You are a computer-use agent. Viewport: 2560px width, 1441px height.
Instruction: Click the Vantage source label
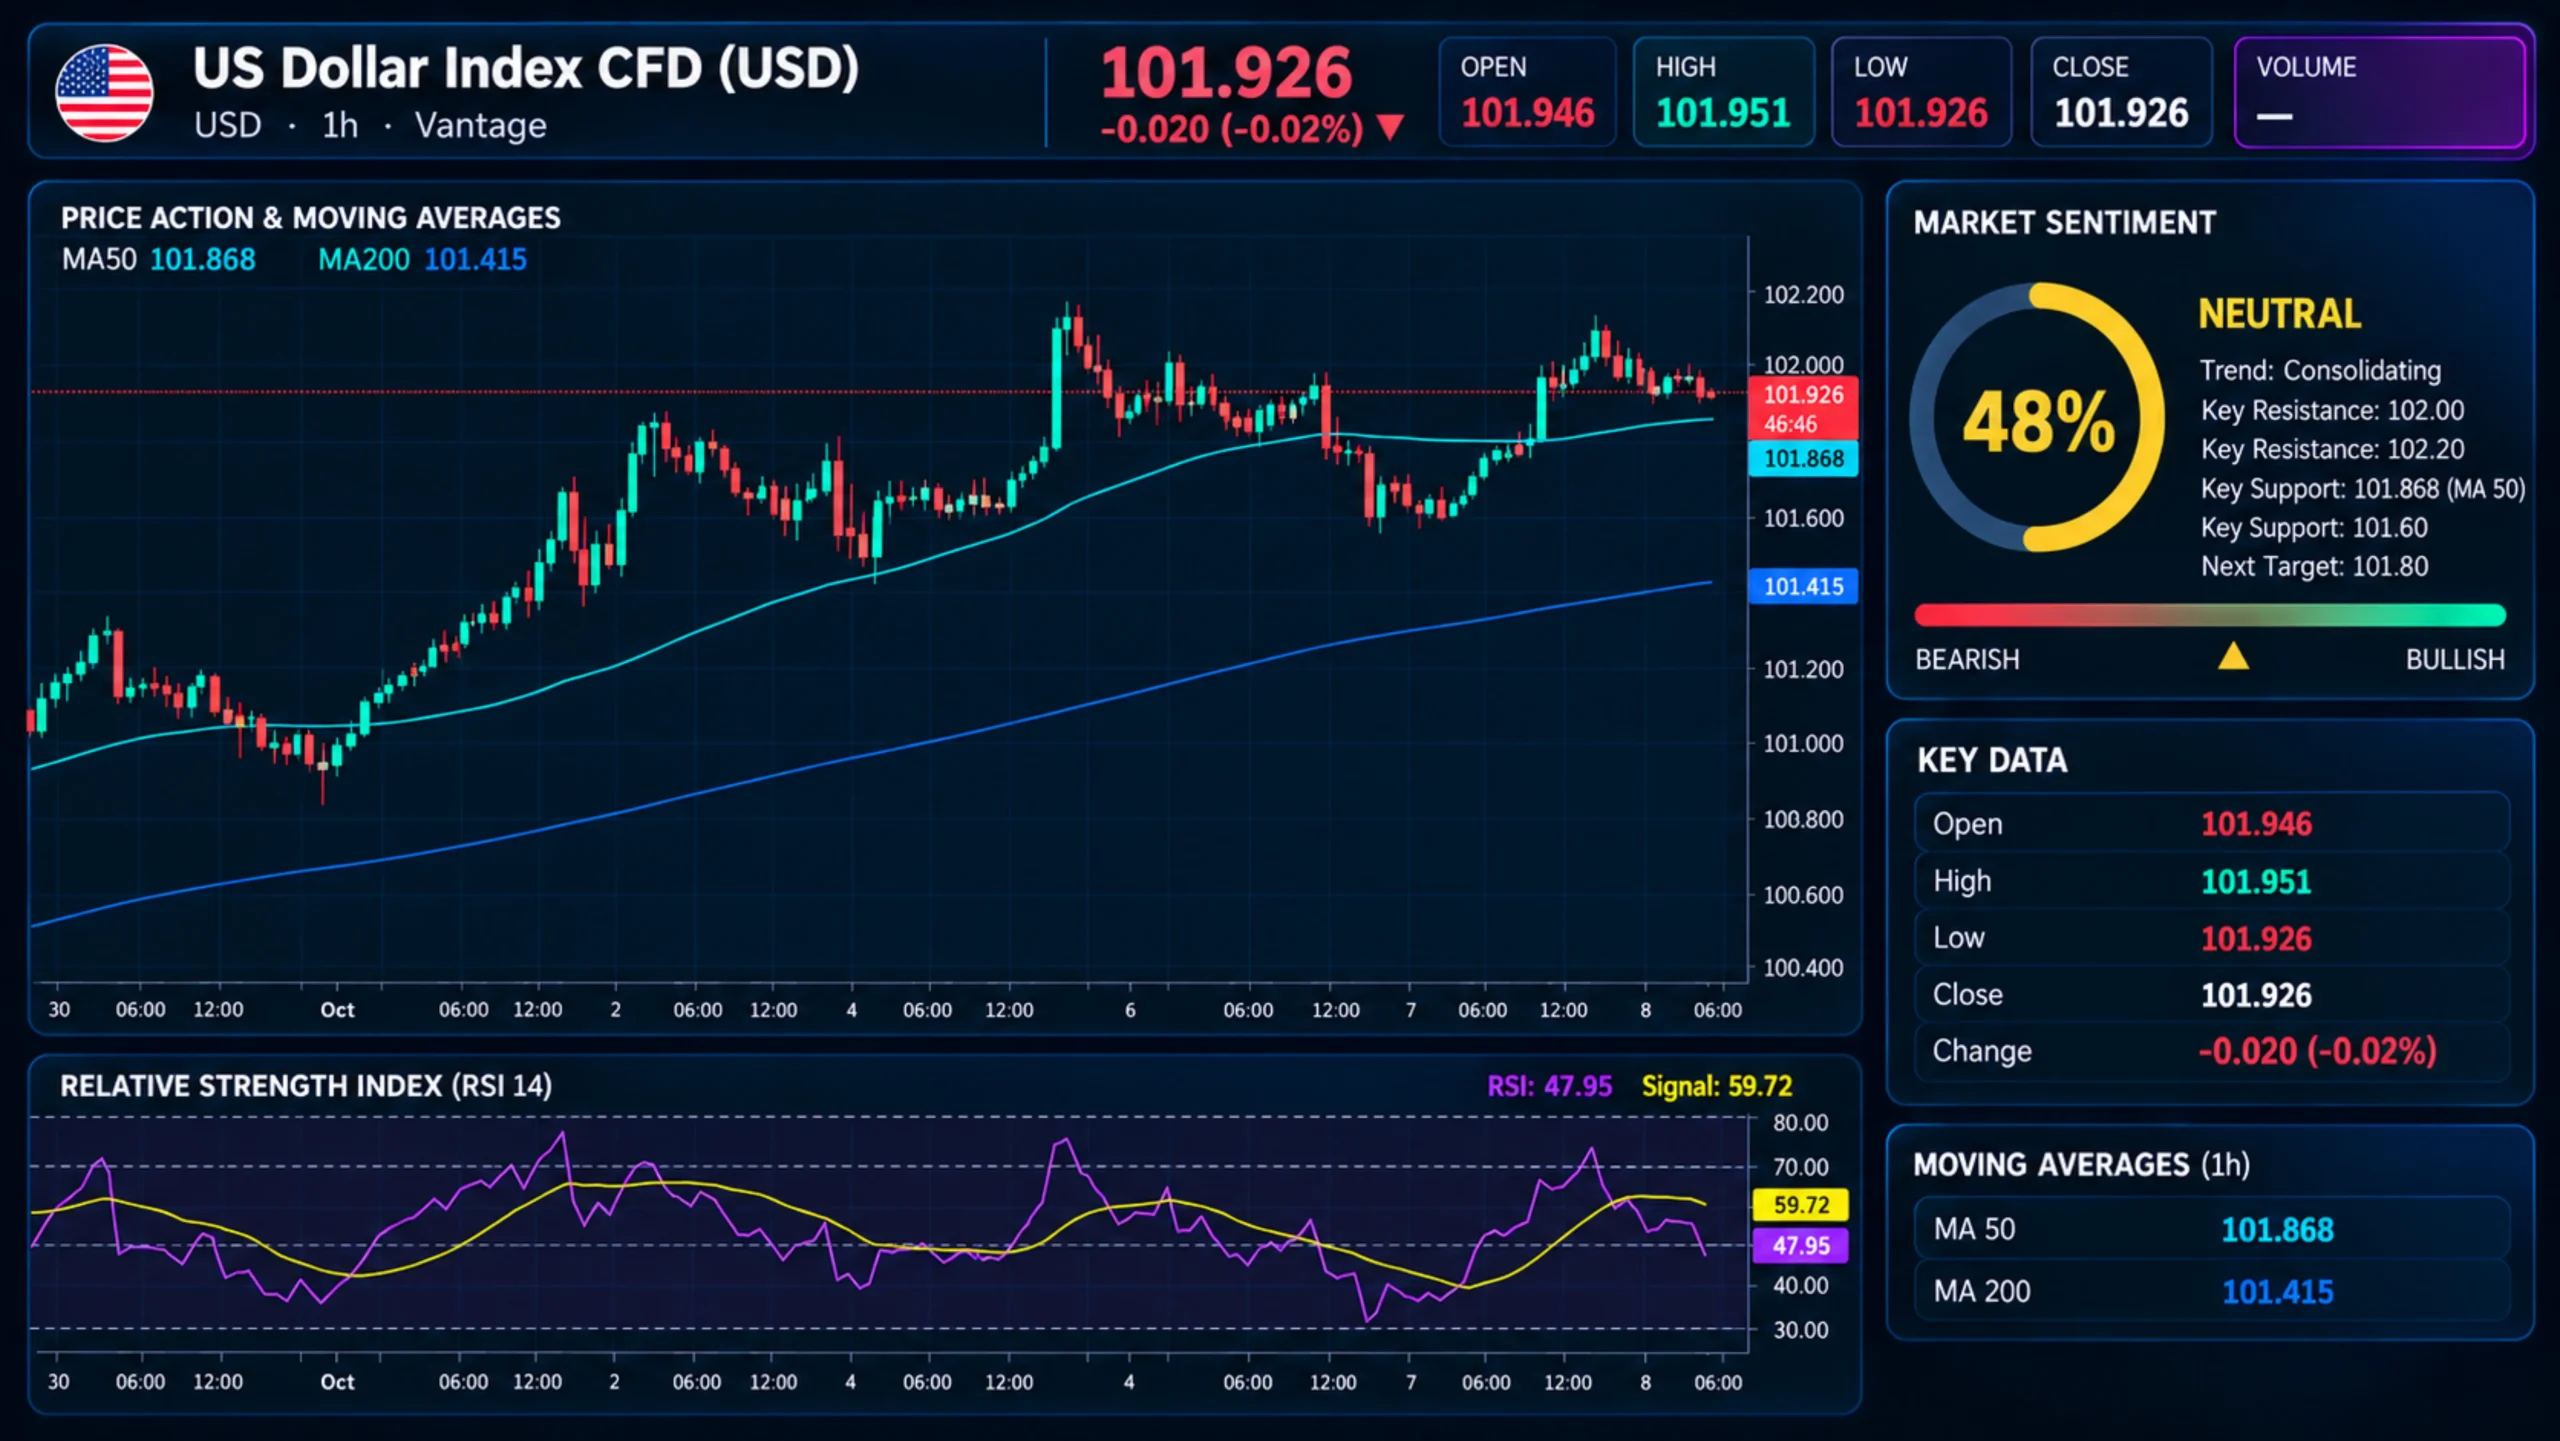tap(481, 126)
